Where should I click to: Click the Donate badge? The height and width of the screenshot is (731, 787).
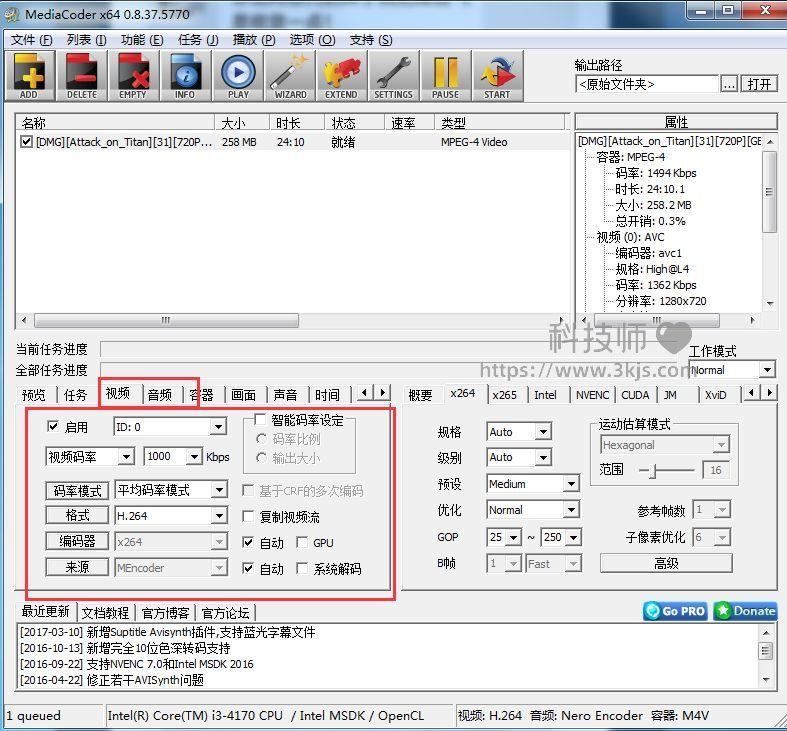[745, 611]
